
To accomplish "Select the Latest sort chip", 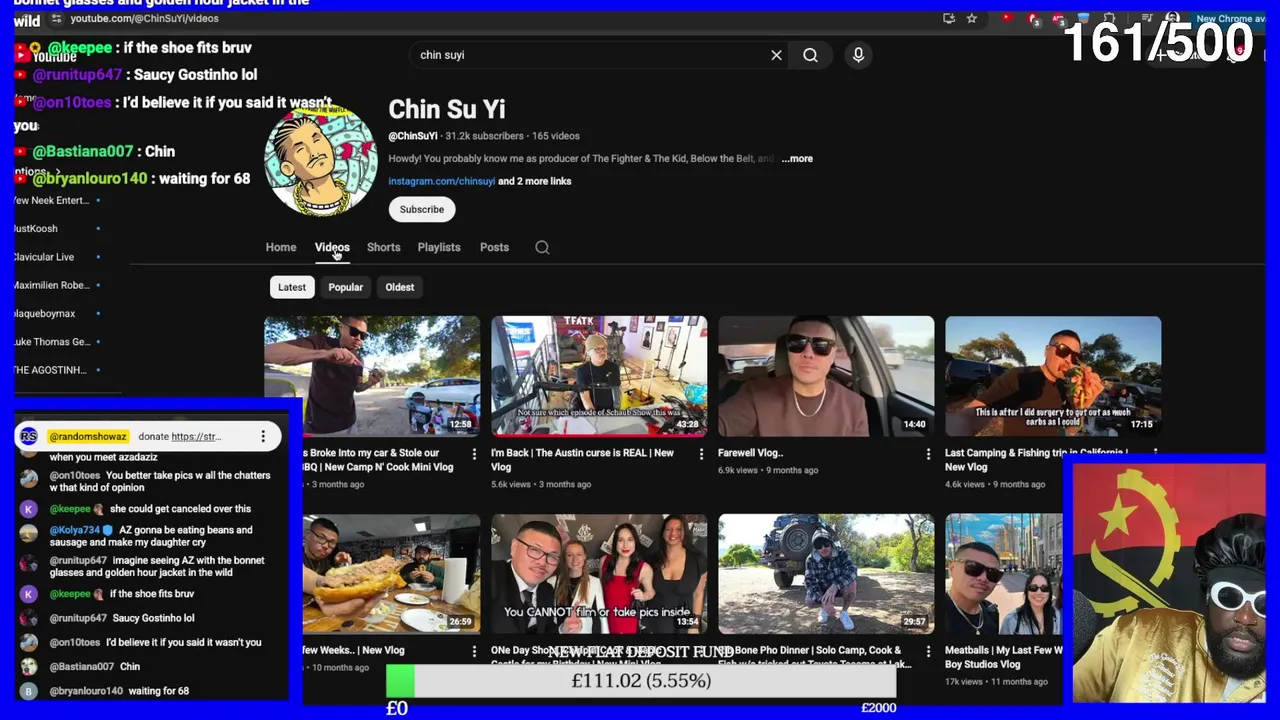I will tap(292, 287).
